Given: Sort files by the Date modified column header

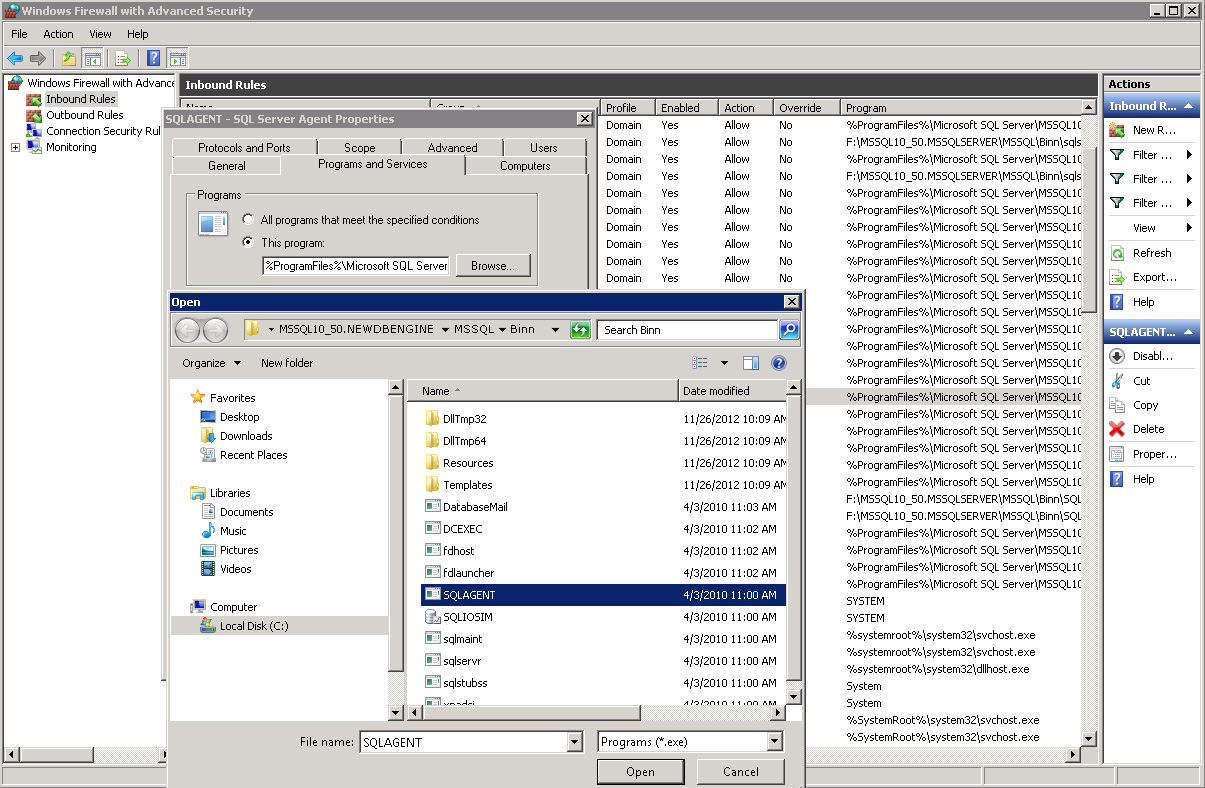Looking at the screenshot, I should pyautogui.click(x=733, y=391).
